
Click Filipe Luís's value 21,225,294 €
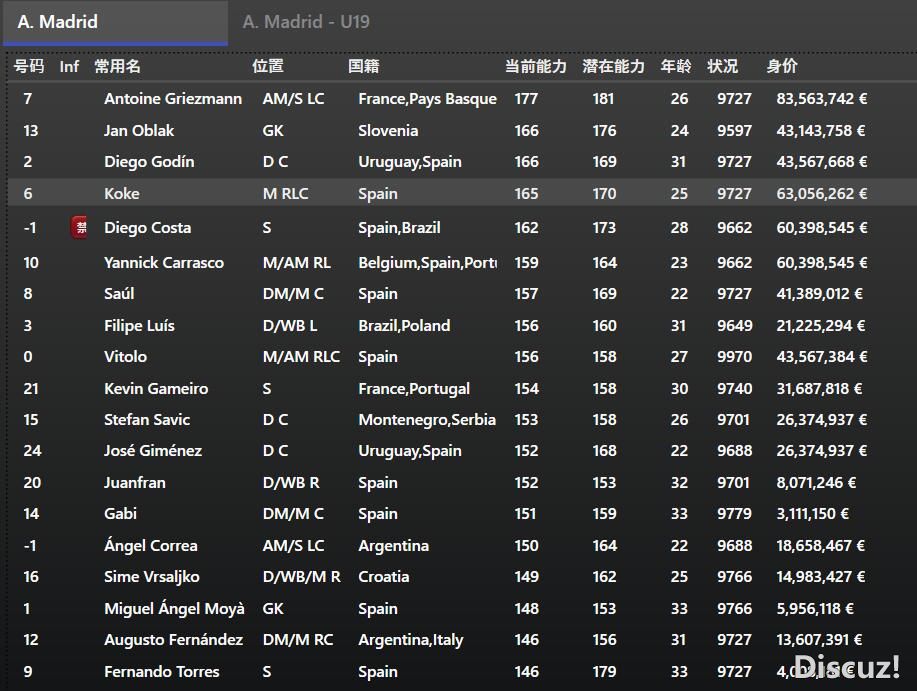pyautogui.click(x=821, y=326)
